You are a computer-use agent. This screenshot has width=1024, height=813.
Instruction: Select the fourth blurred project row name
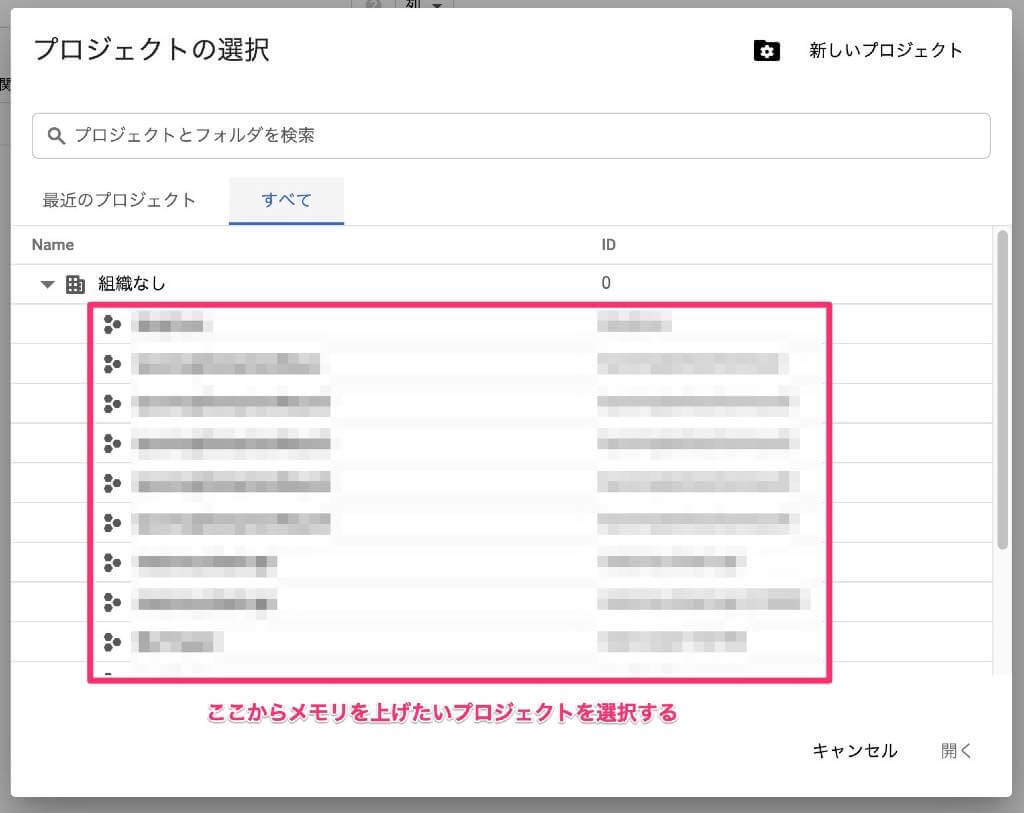pos(233,443)
